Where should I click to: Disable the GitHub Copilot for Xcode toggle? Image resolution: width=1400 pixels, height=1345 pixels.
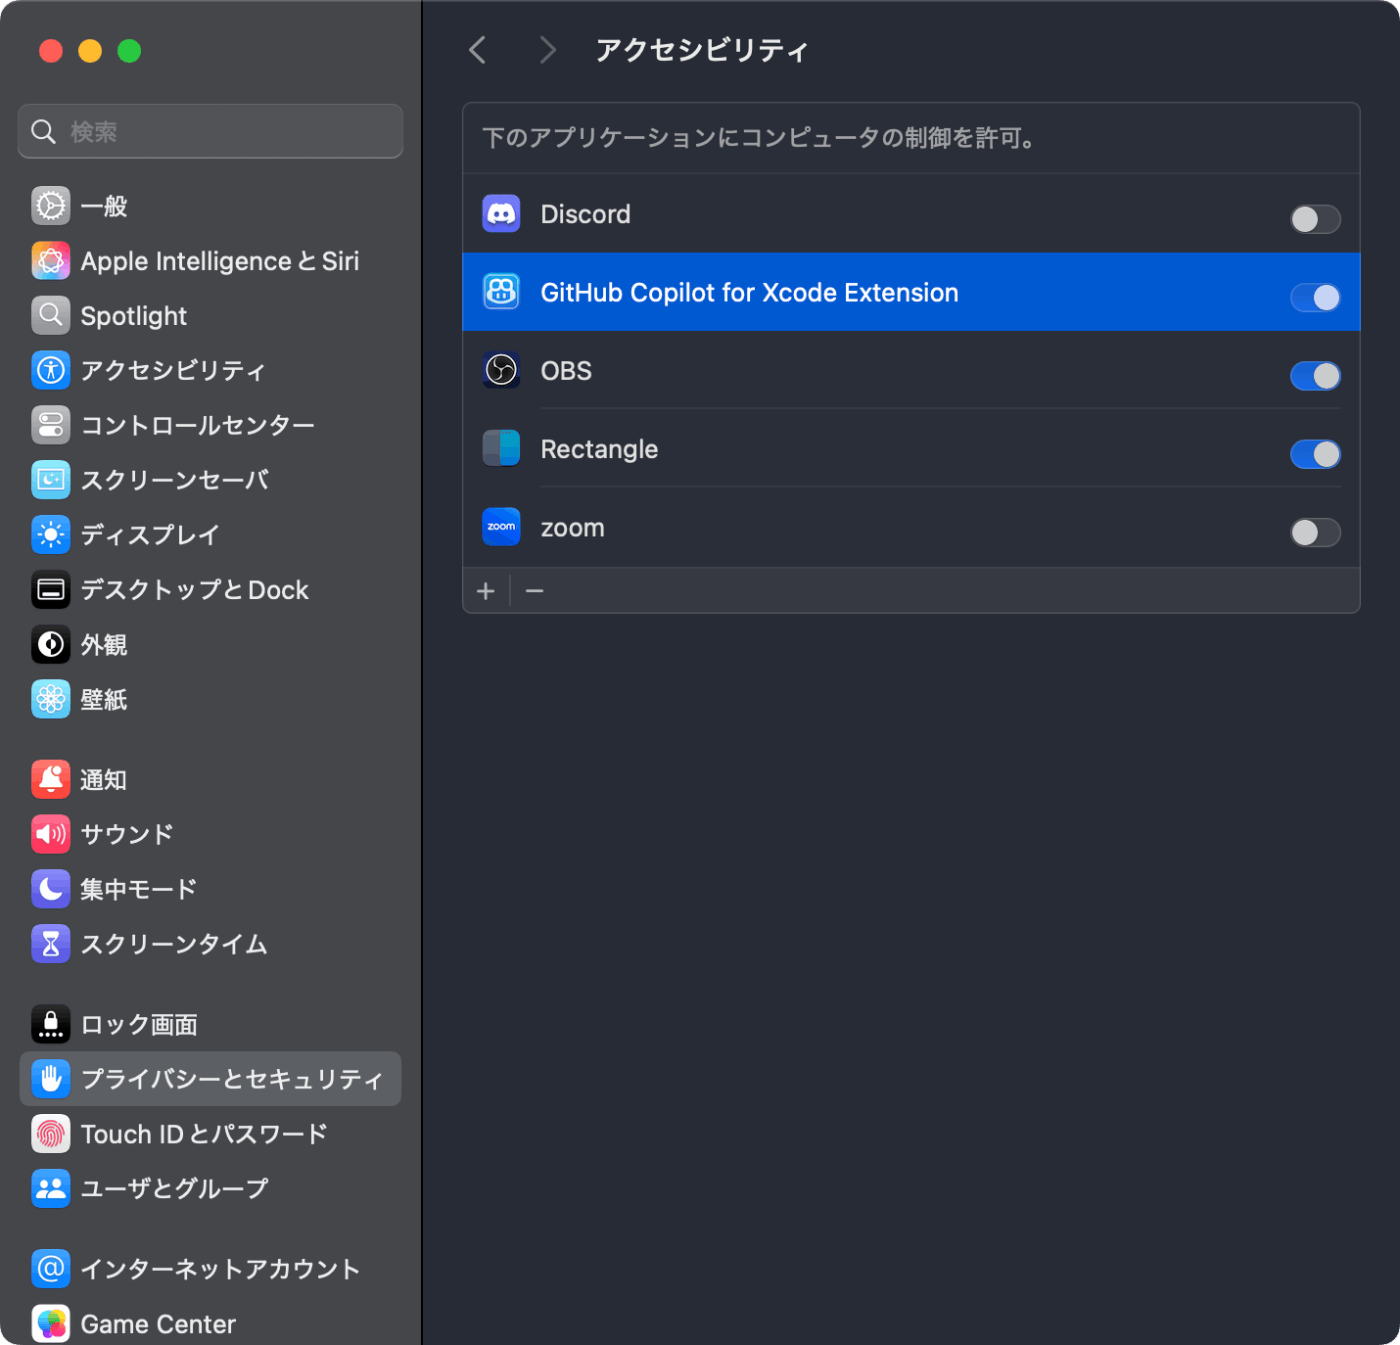tap(1315, 297)
